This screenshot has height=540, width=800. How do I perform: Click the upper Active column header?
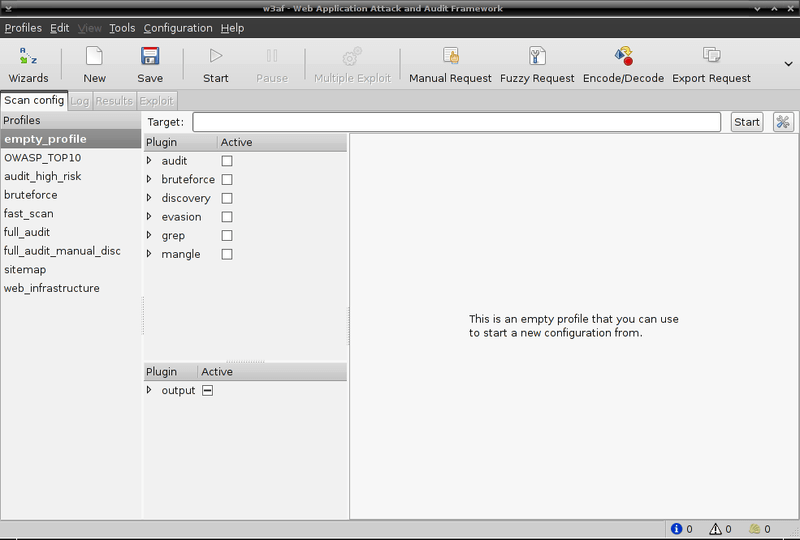282,142
